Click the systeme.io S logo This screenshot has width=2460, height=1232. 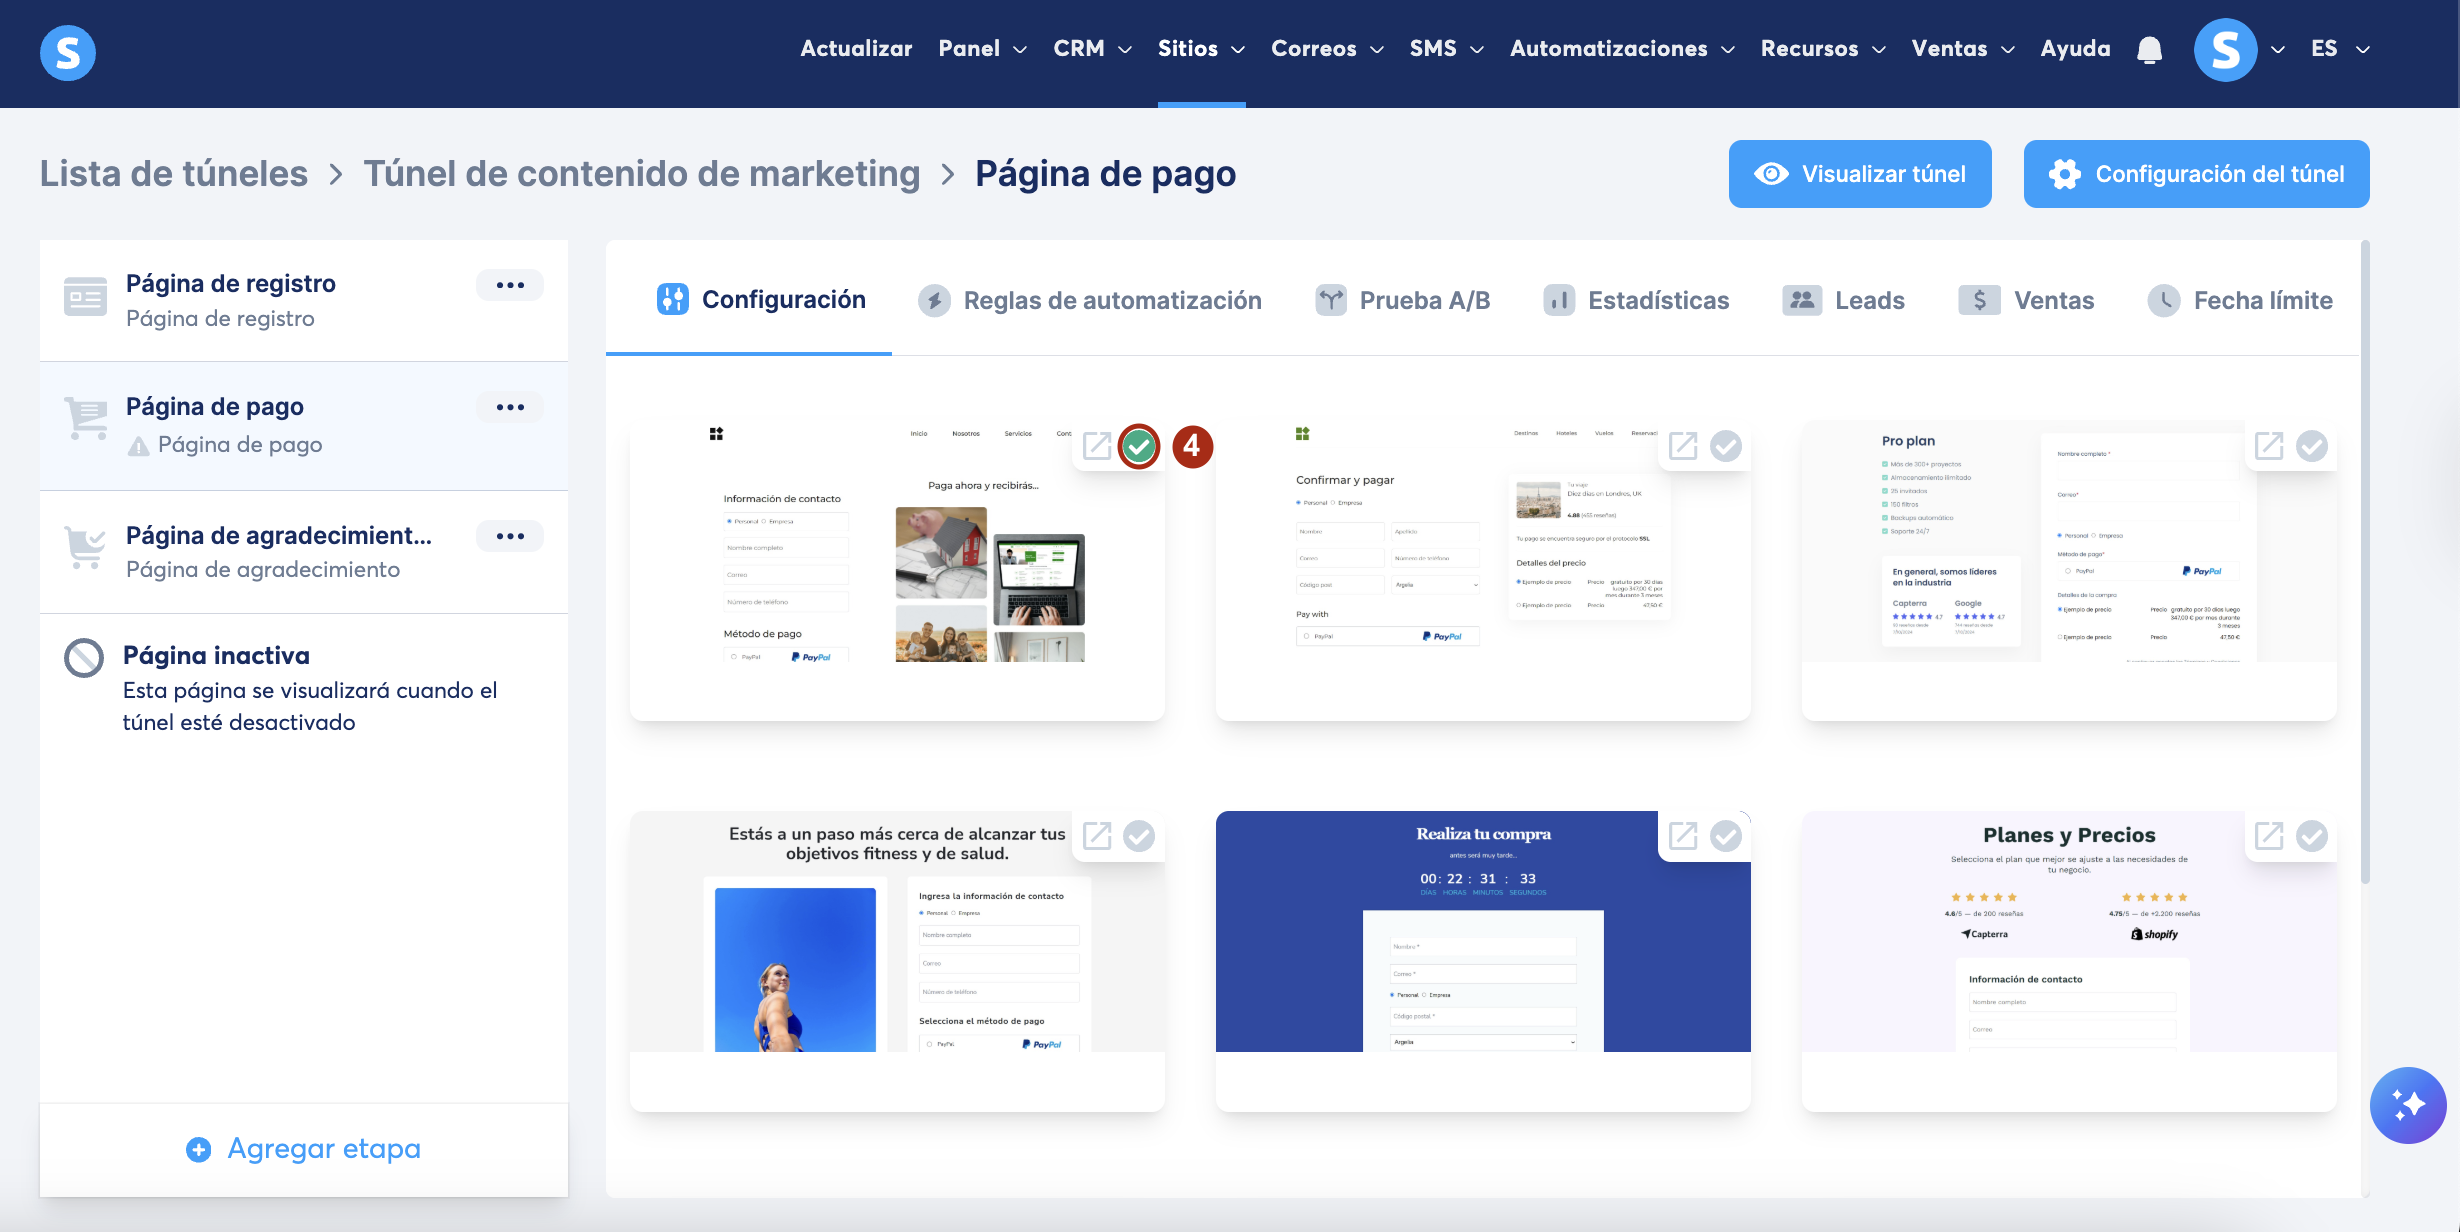coord(67,52)
